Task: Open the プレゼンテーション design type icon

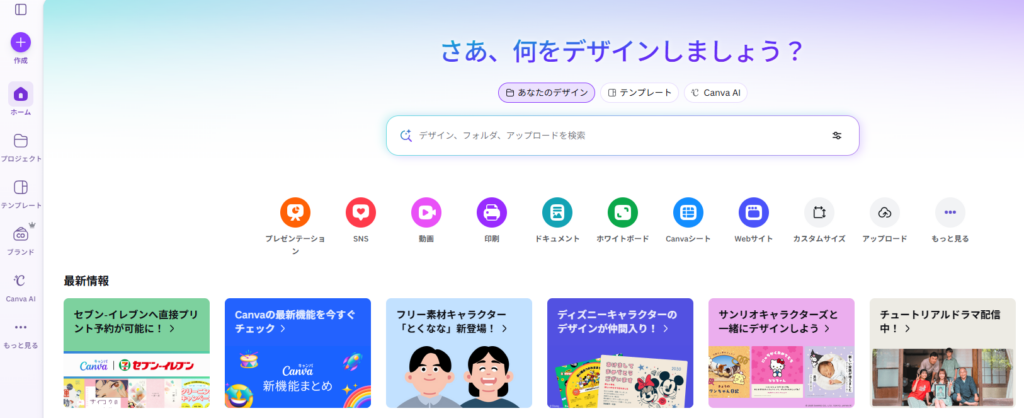Action: [295, 212]
